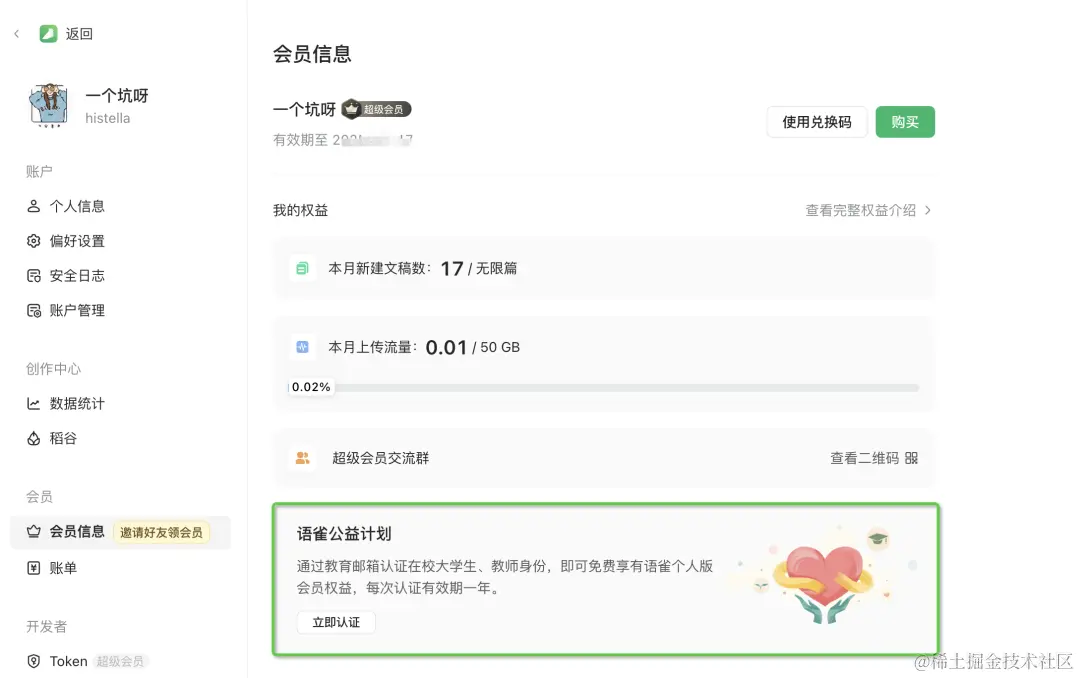Open 稻谷 via its droplet icon

(34, 438)
